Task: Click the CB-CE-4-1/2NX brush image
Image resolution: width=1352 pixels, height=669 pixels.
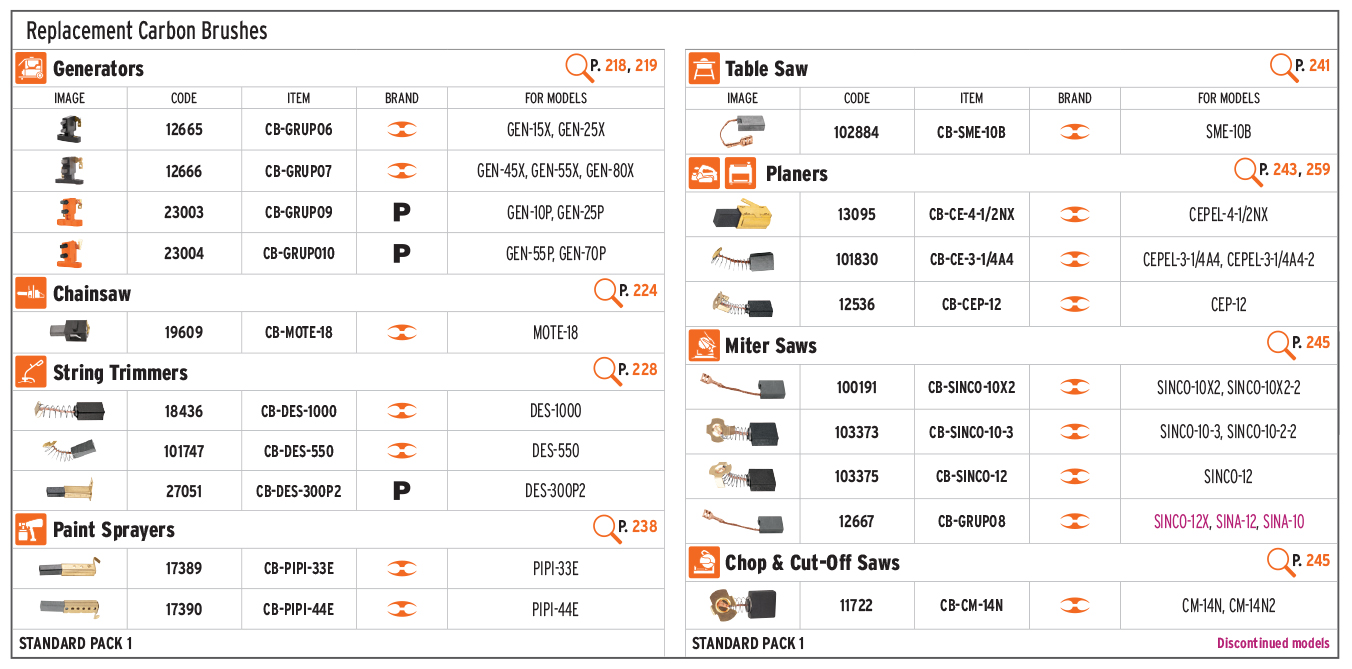Action: pos(742,215)
